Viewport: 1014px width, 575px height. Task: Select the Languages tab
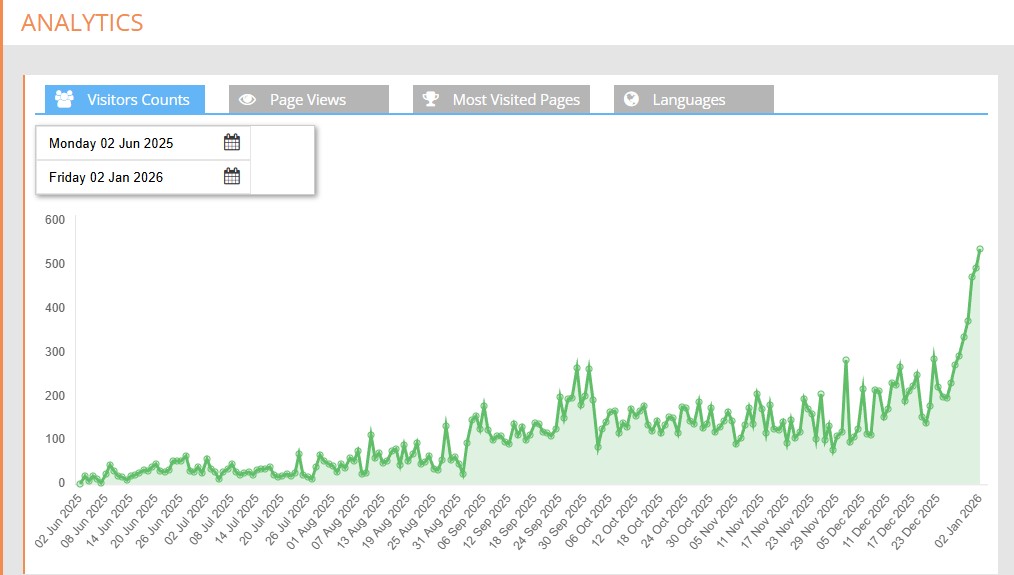pos(689,100)
